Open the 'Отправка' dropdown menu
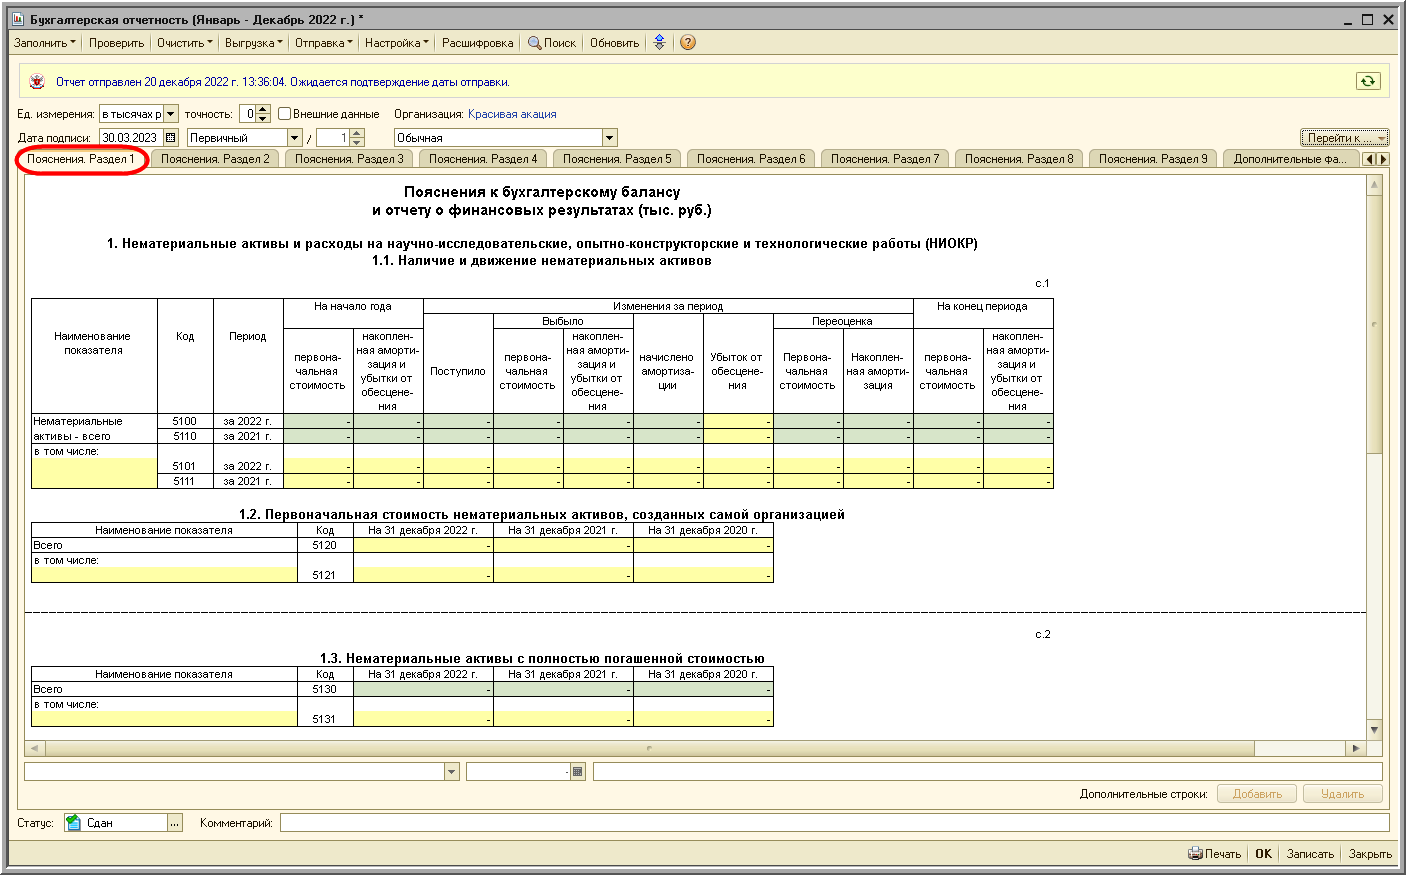This screenshot has height=875, width=1406. click(323, 43)
